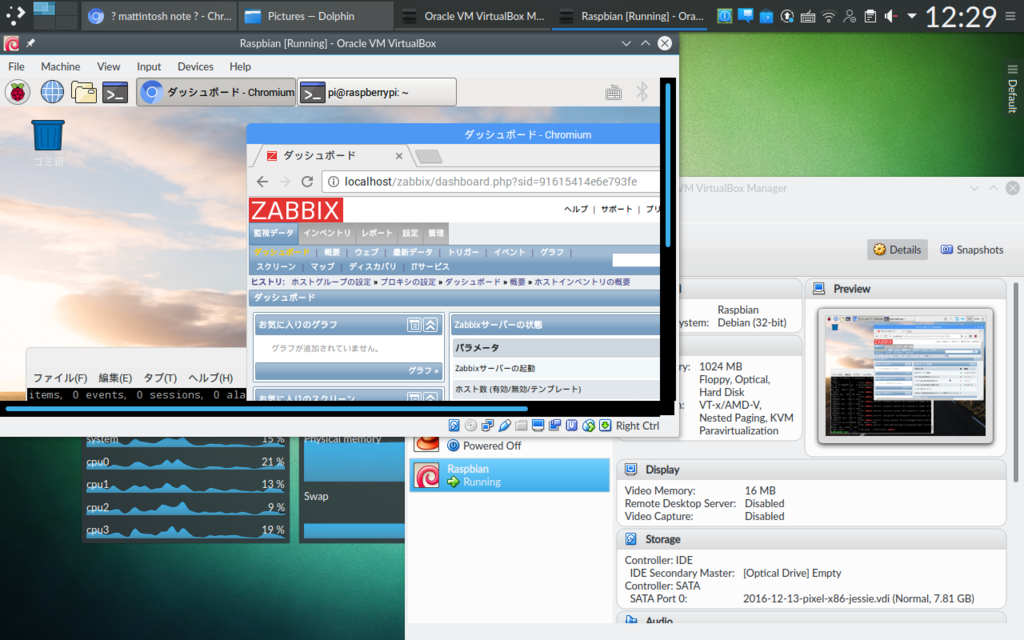Click Bluetooth icon in Raspbian panel
The width and height of the screenshot is (1024, 640).
coord(642,92)
